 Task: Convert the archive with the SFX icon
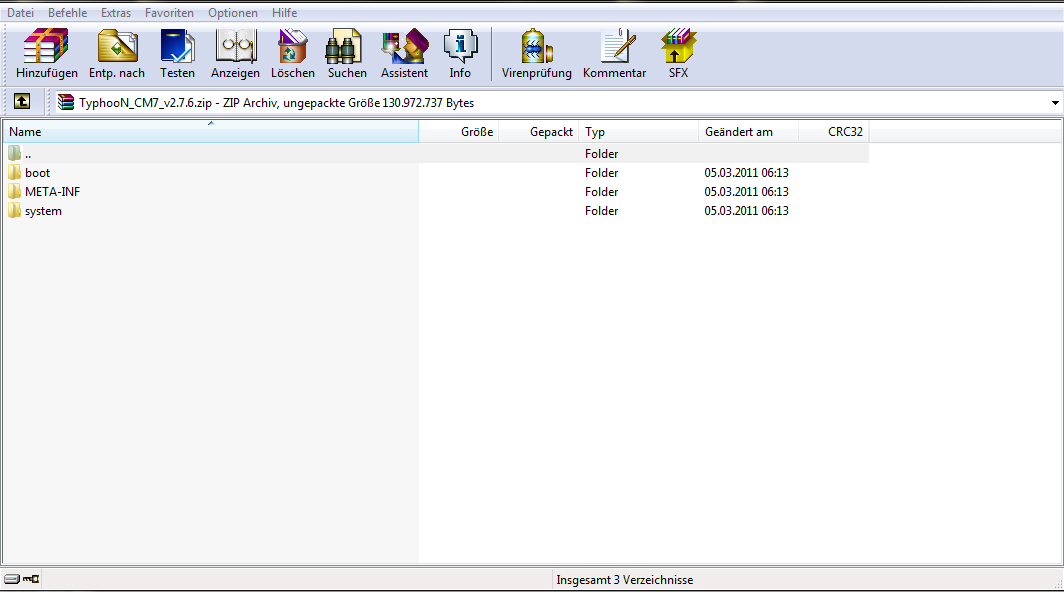[679, 54]
